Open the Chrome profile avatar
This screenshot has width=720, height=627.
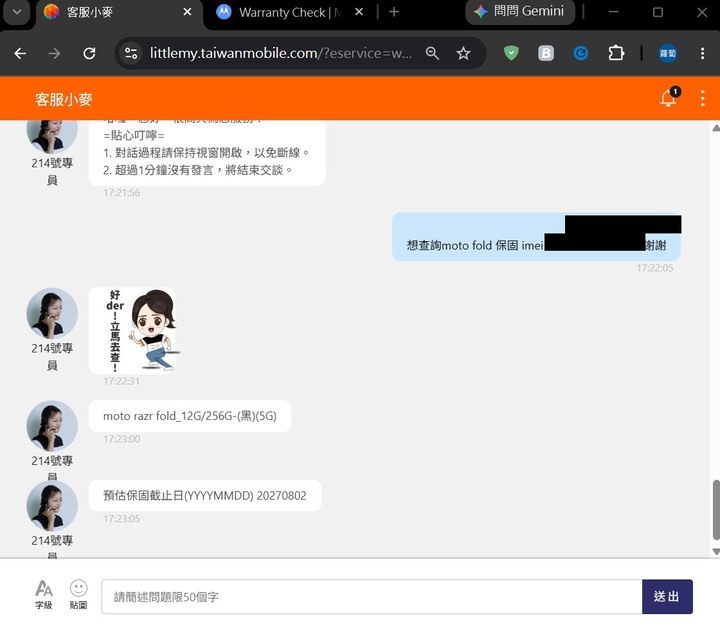668,54
